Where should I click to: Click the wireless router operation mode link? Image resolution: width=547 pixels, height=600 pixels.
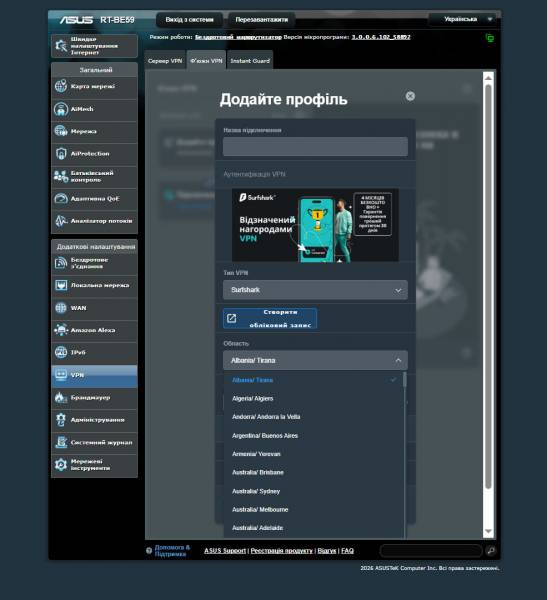[x=238, y=37]
